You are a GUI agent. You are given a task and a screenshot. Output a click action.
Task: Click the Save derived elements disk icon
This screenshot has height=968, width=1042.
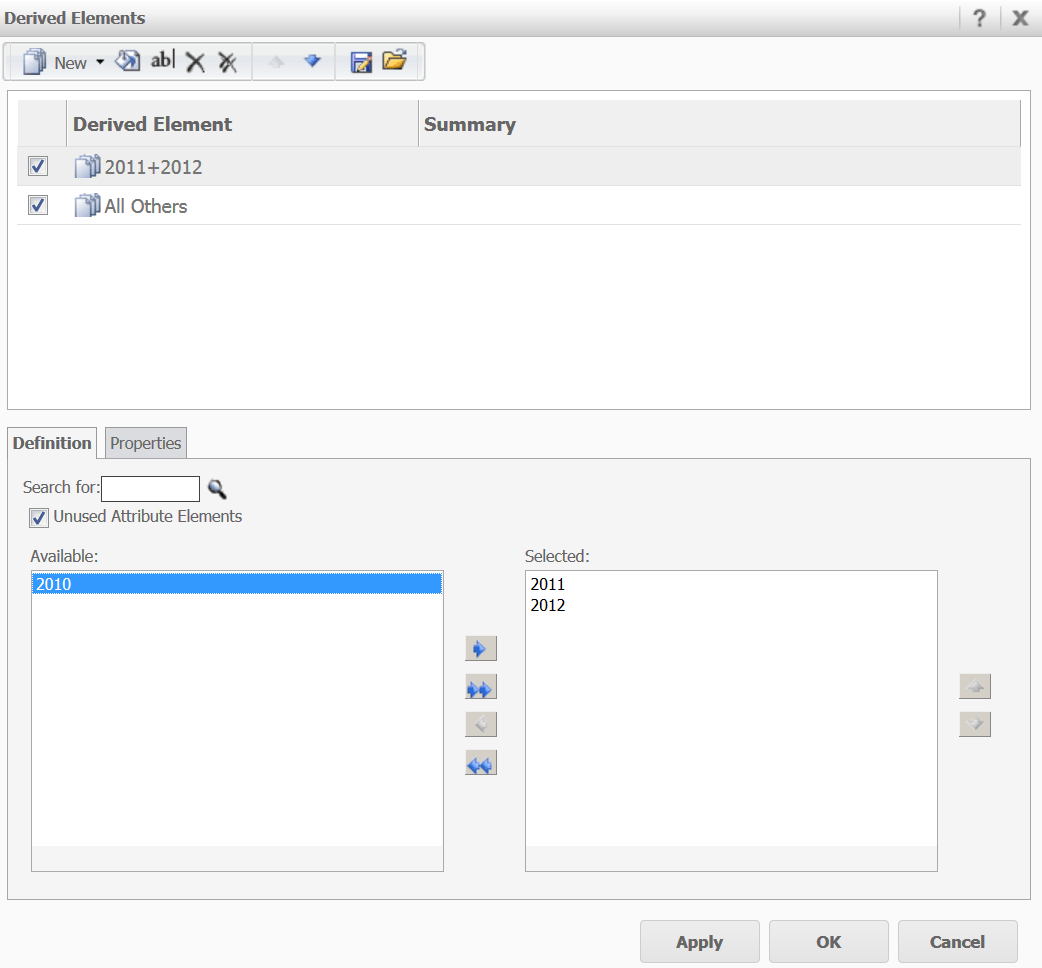pyautogui.click(x=361, y=62)
